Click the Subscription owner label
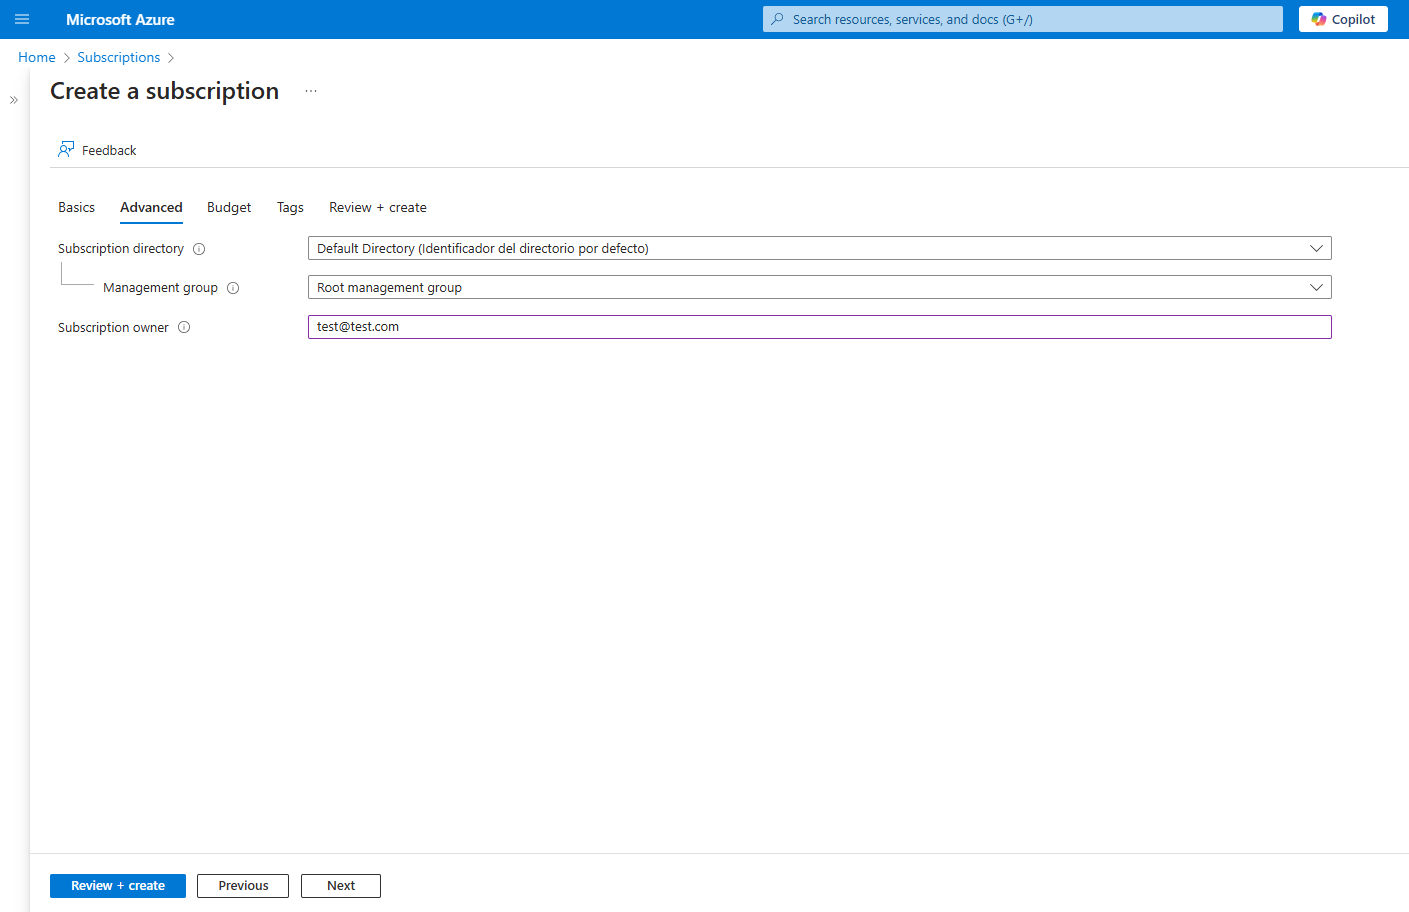Screen dimensions: 1409x912 coord(113,327)
